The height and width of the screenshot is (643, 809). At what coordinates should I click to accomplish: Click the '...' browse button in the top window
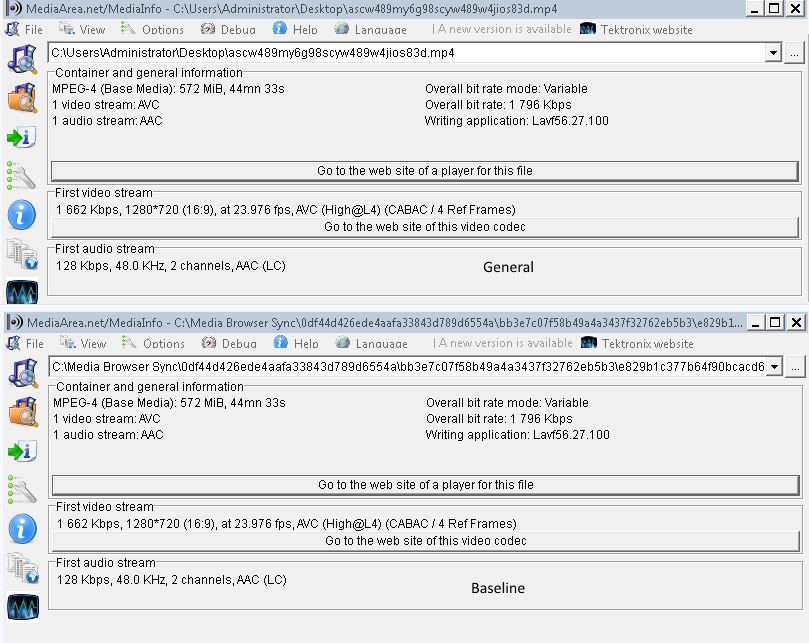[x=794, y=53]
